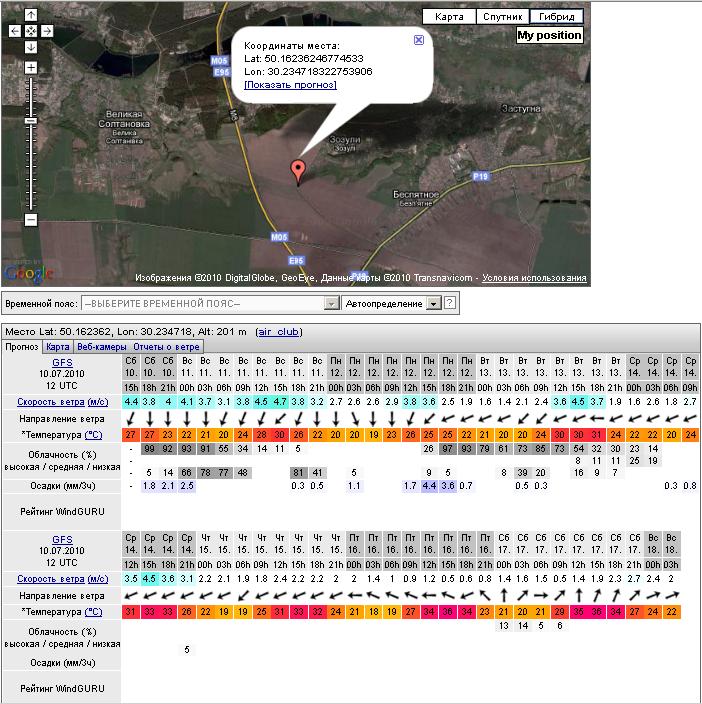The width and height of the screenshot is (702, 704).
Task: Click the center recenter map icon
Action: tap(31, 31)
